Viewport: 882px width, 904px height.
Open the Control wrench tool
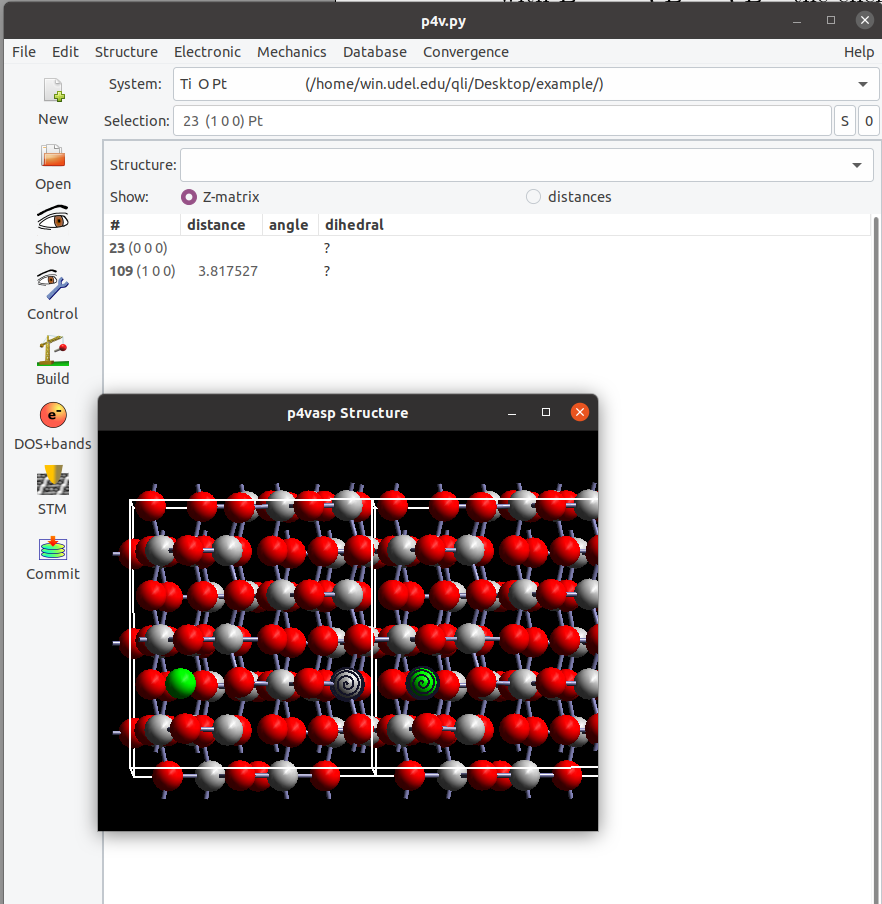tap(53, 286)
